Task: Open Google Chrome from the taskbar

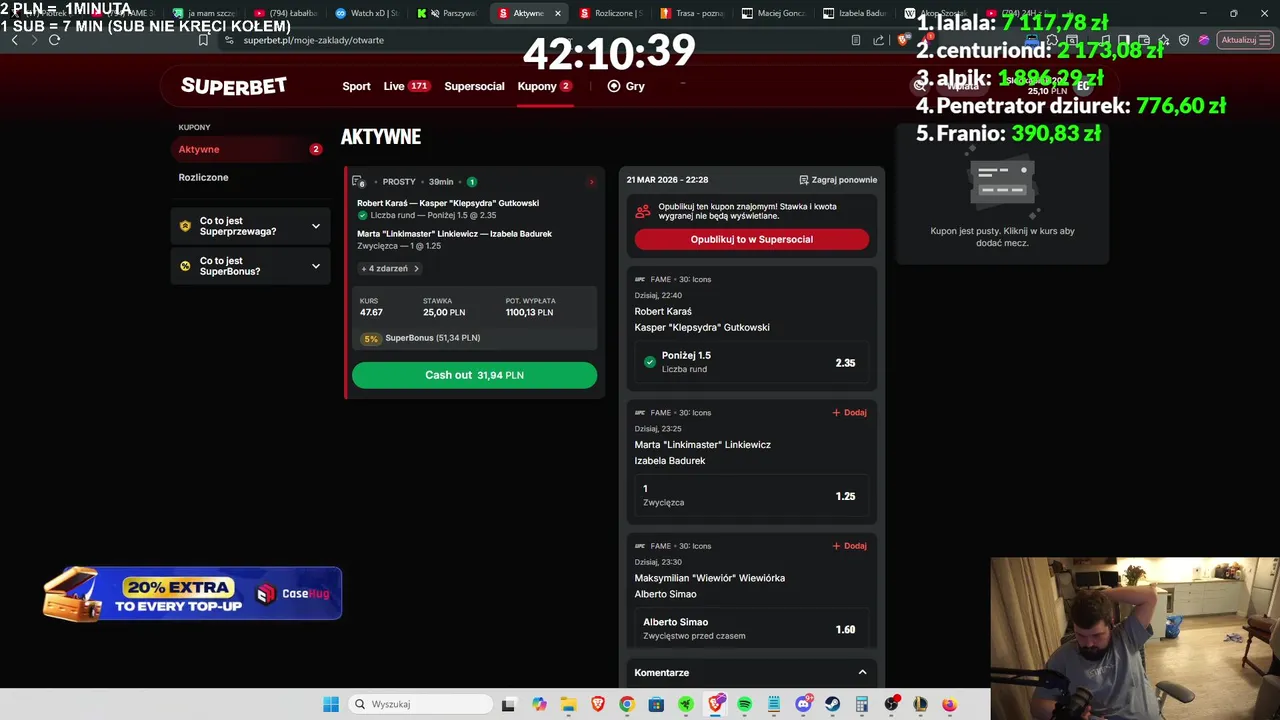Action: [626, 704]
